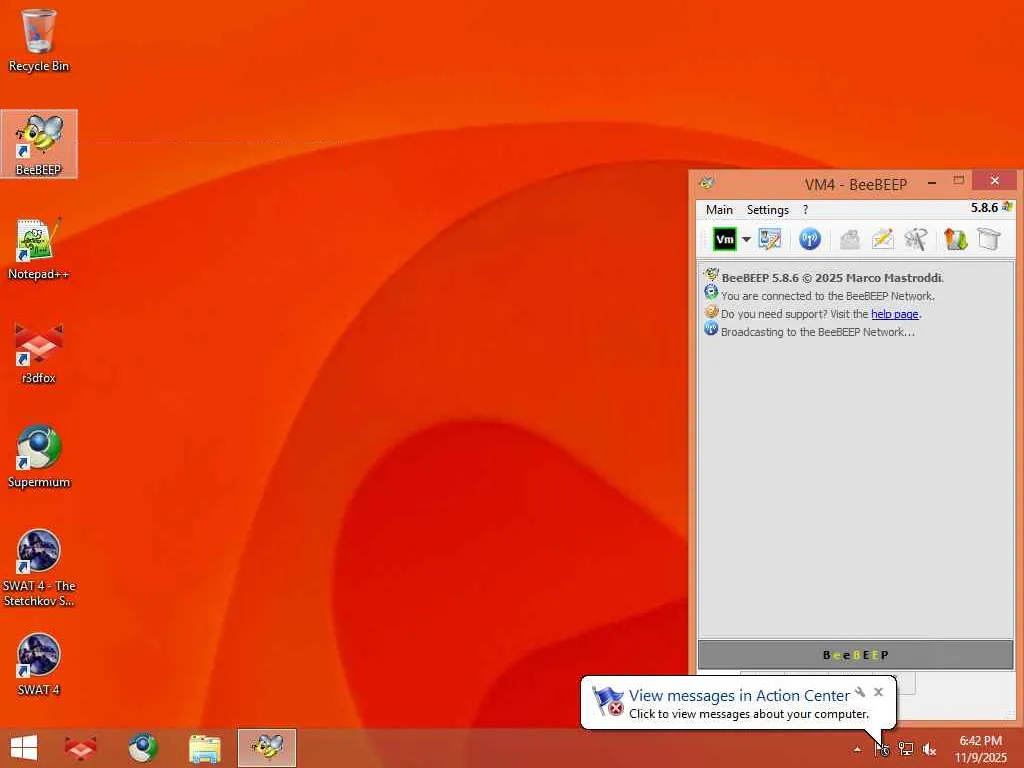Click the blue broadcast antenna toolbar icon
Image resolution: width=1024 pixels, height=768 pixels.
tap(810, 239)
